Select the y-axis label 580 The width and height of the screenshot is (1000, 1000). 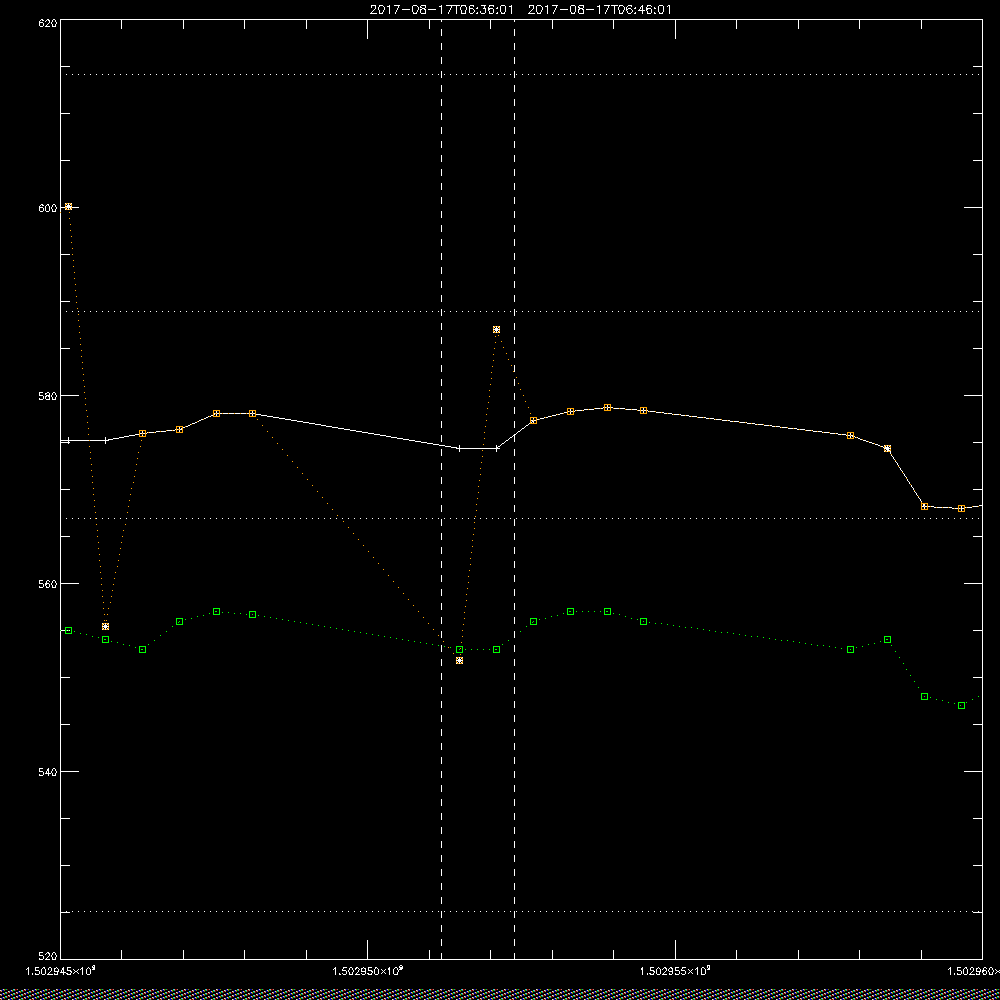click(48, 395)
